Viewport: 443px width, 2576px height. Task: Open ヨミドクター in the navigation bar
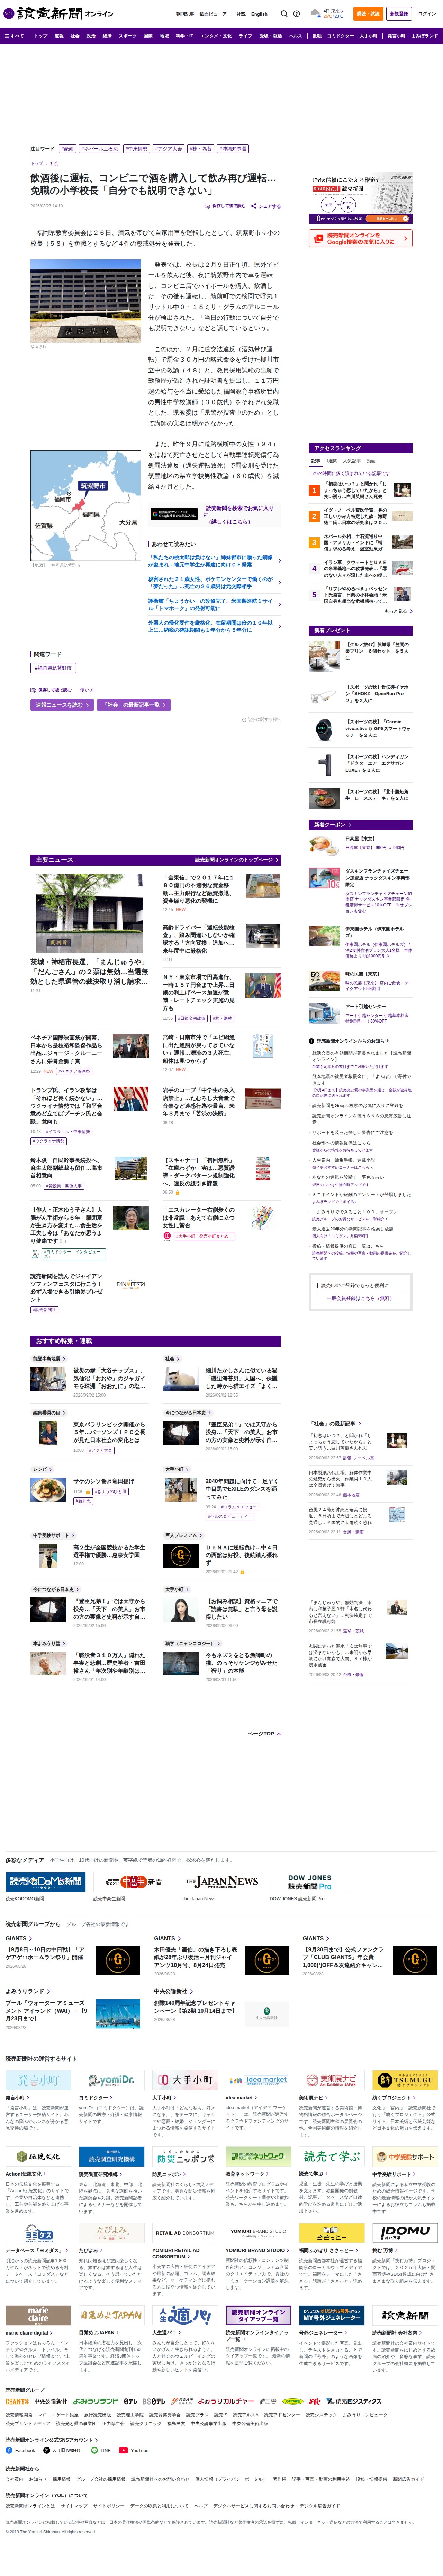point(340,36)
